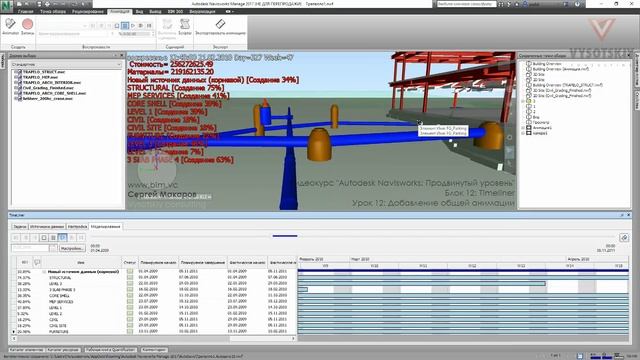Switch to the Главная ribbon tab
The width and height of the screenshot is (640, 360).
point(25,11)
